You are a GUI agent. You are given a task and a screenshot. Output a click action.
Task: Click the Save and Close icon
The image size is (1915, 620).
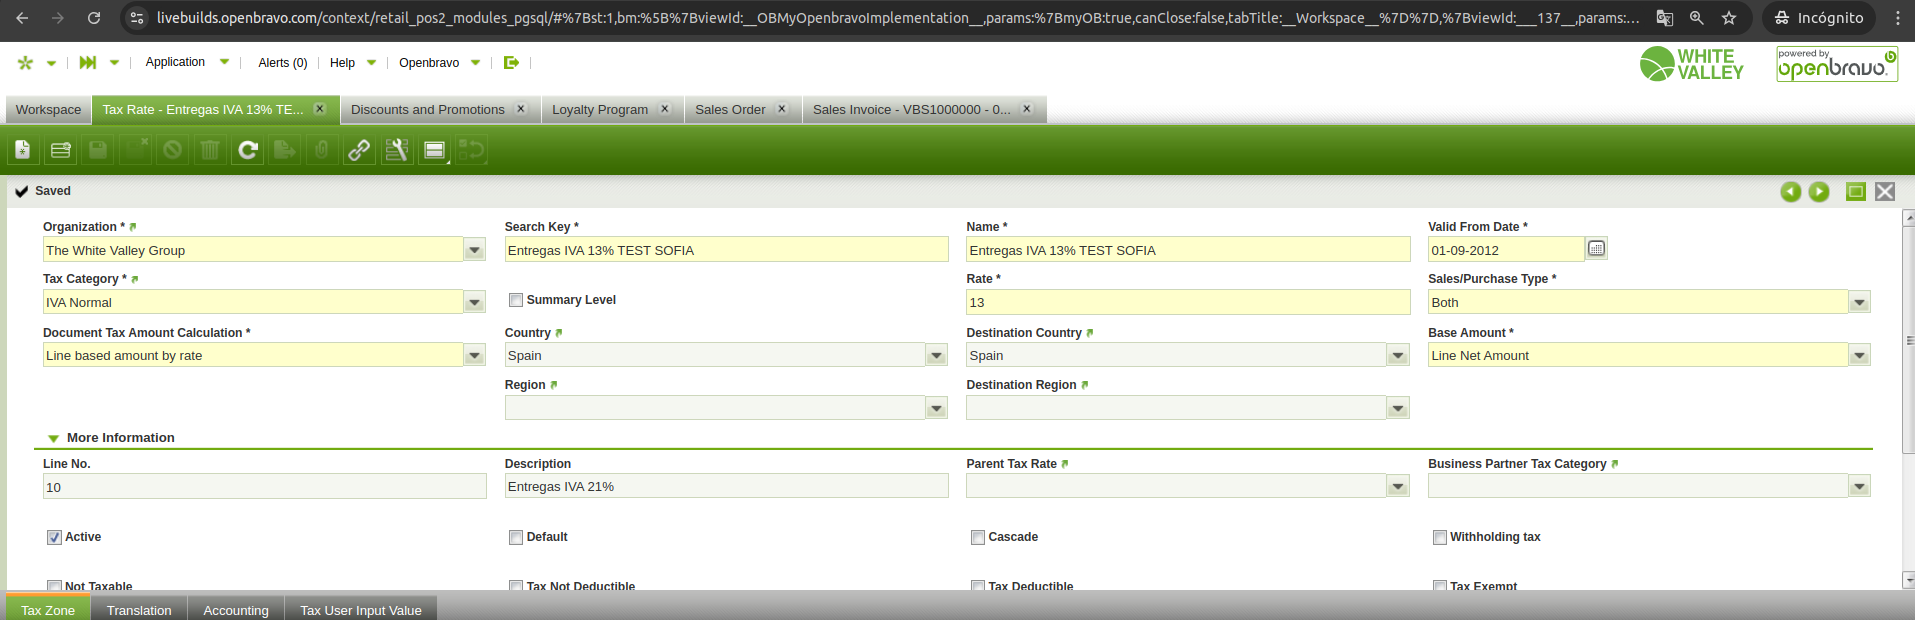click(x=135, y=150)
